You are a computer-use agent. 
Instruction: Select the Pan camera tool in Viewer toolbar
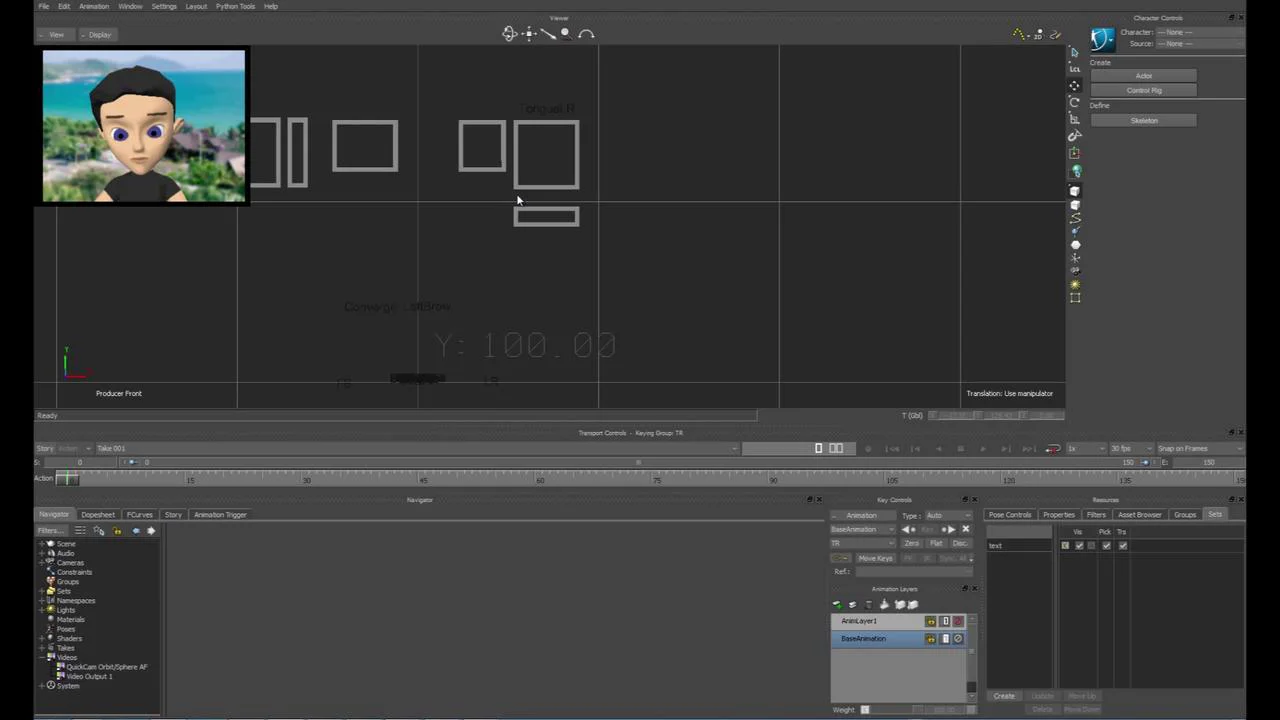click(x=530, y=34)
